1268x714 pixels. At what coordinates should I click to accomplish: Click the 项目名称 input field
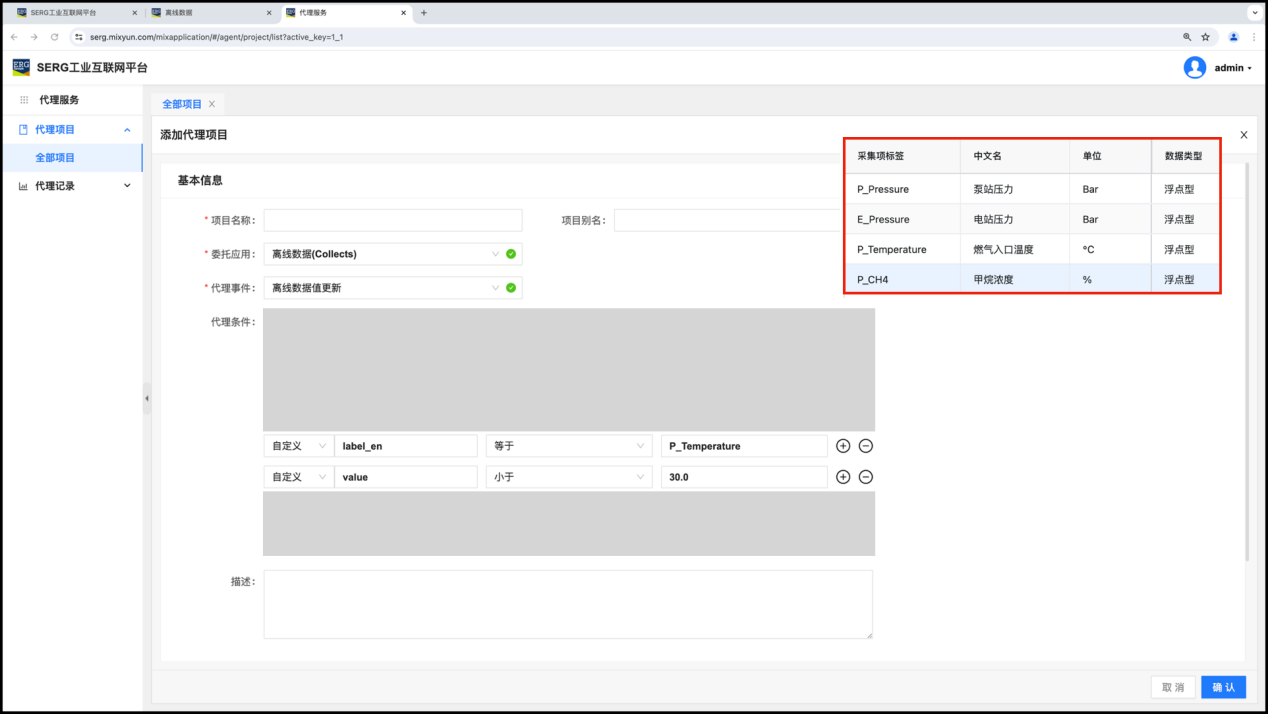[392, 220]
